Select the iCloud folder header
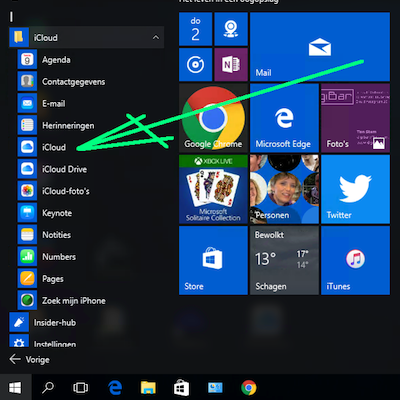400x400 pixels. pyautogui.click(x=86, y=37)
